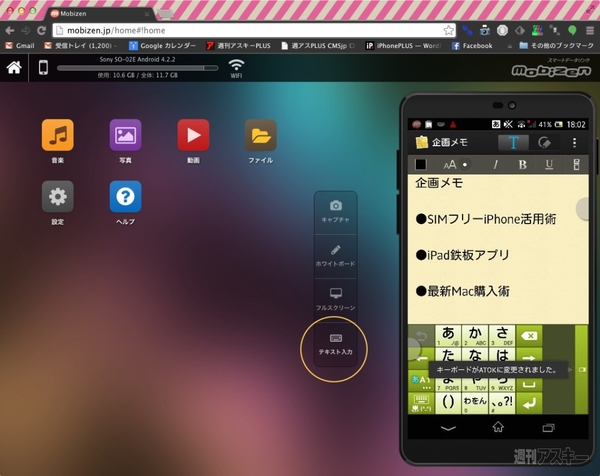
Task: Click the Capture (キャプチャ) camera button
Action: pyautogui.click(x=336, y=212)
